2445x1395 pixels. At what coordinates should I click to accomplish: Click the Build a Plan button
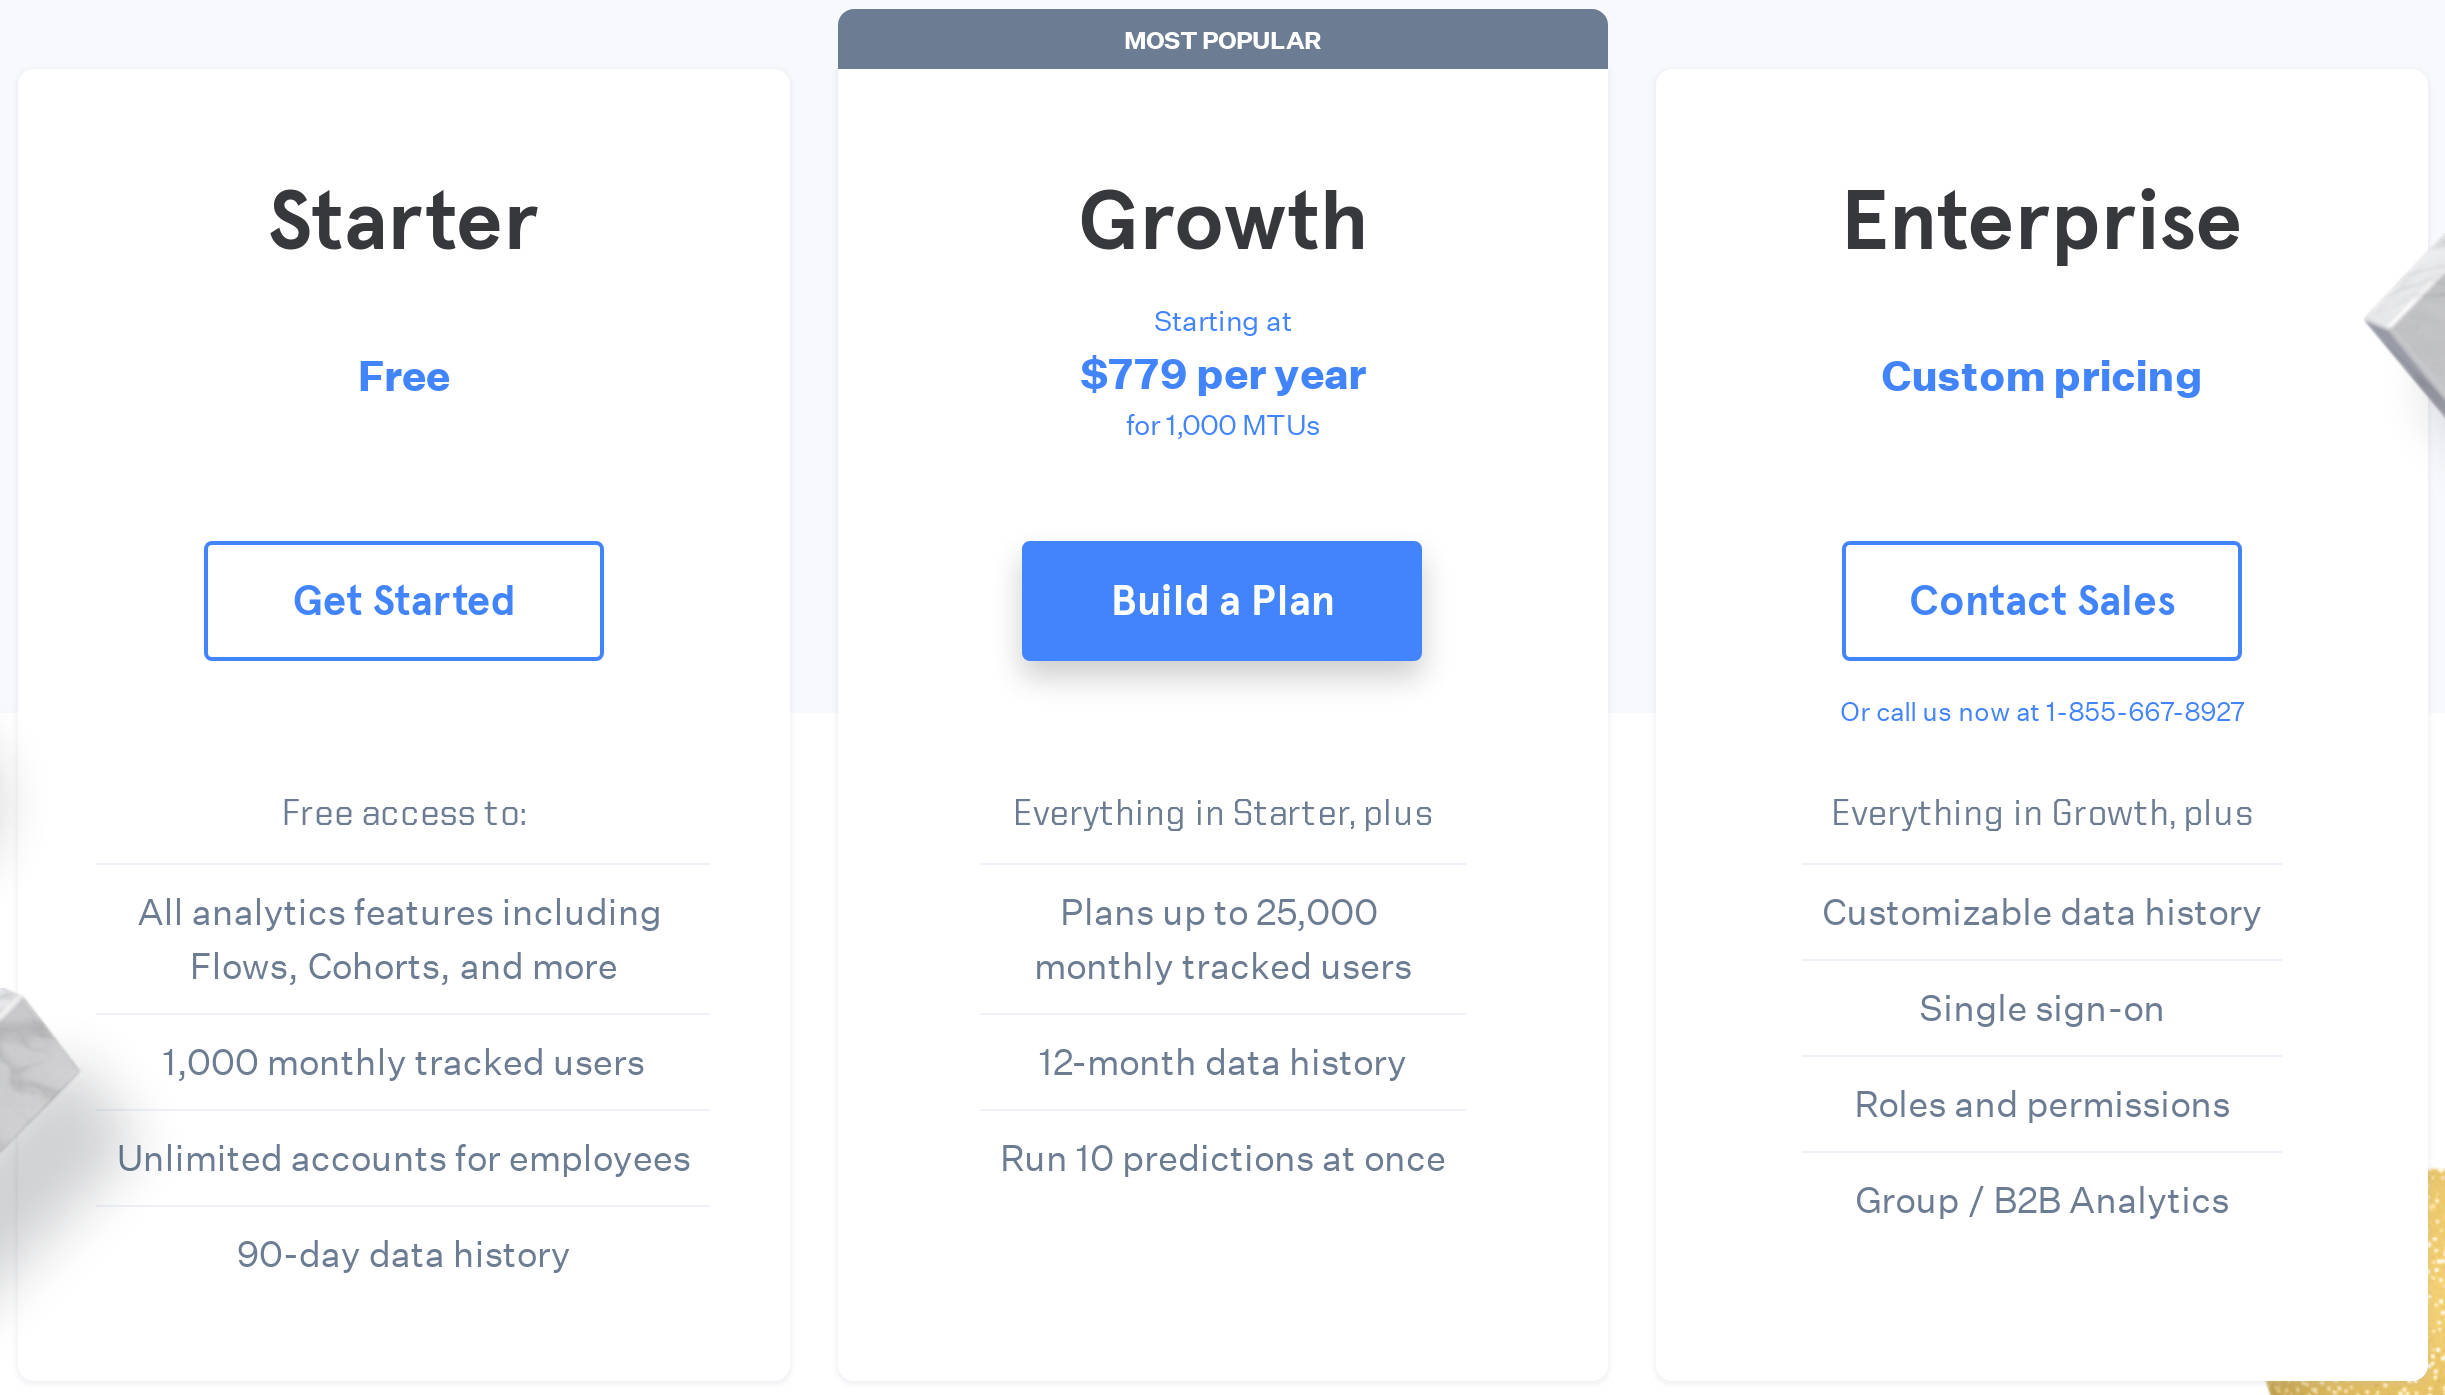pos(1221,600)
